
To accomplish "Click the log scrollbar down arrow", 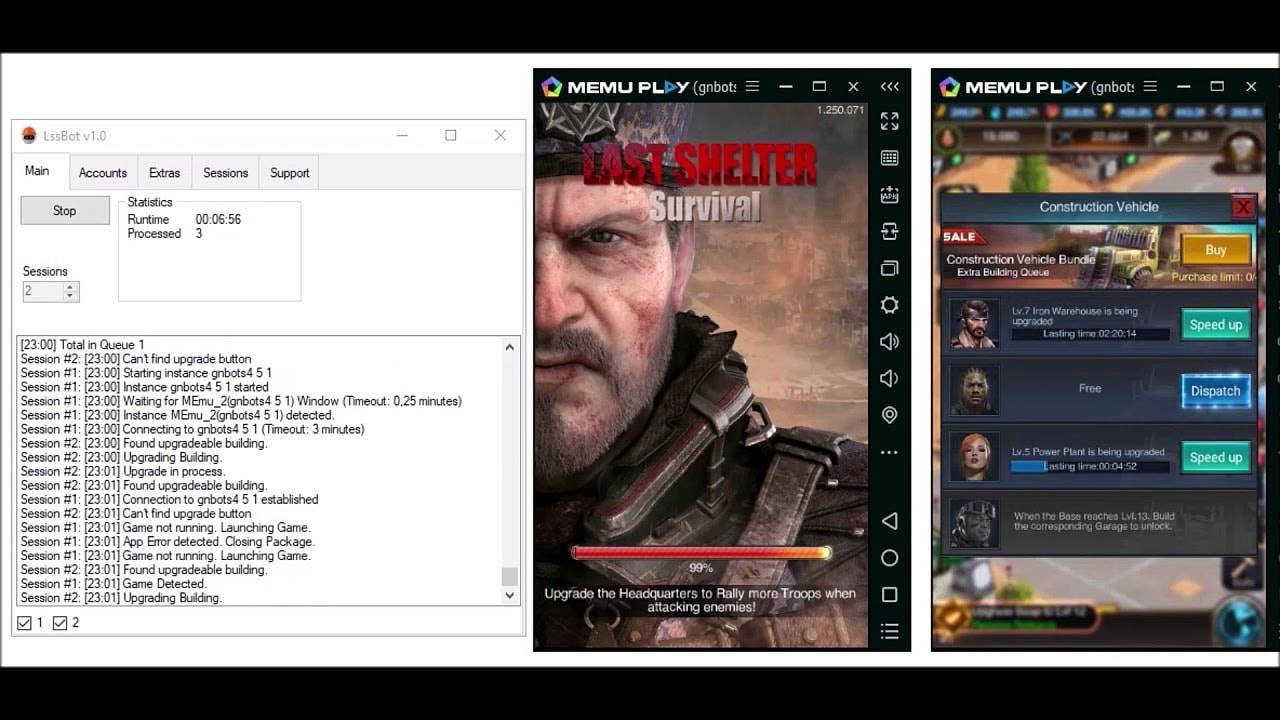I will pos(509,595).
